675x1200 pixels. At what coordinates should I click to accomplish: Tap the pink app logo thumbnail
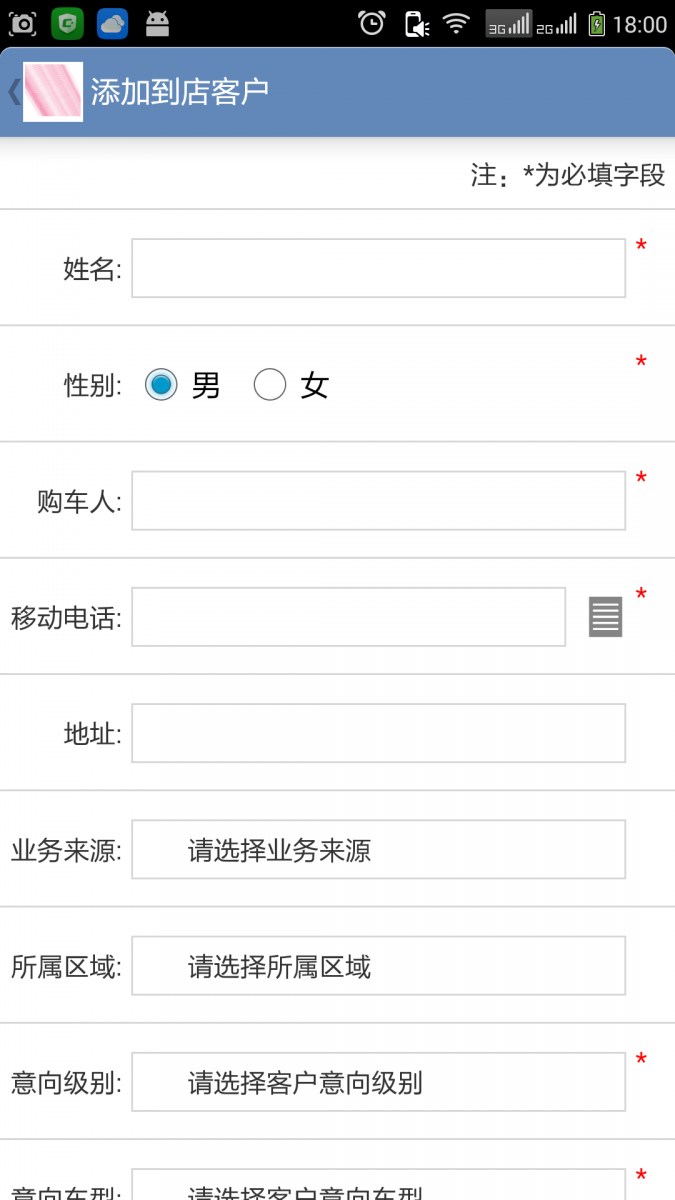coord(52,92)
